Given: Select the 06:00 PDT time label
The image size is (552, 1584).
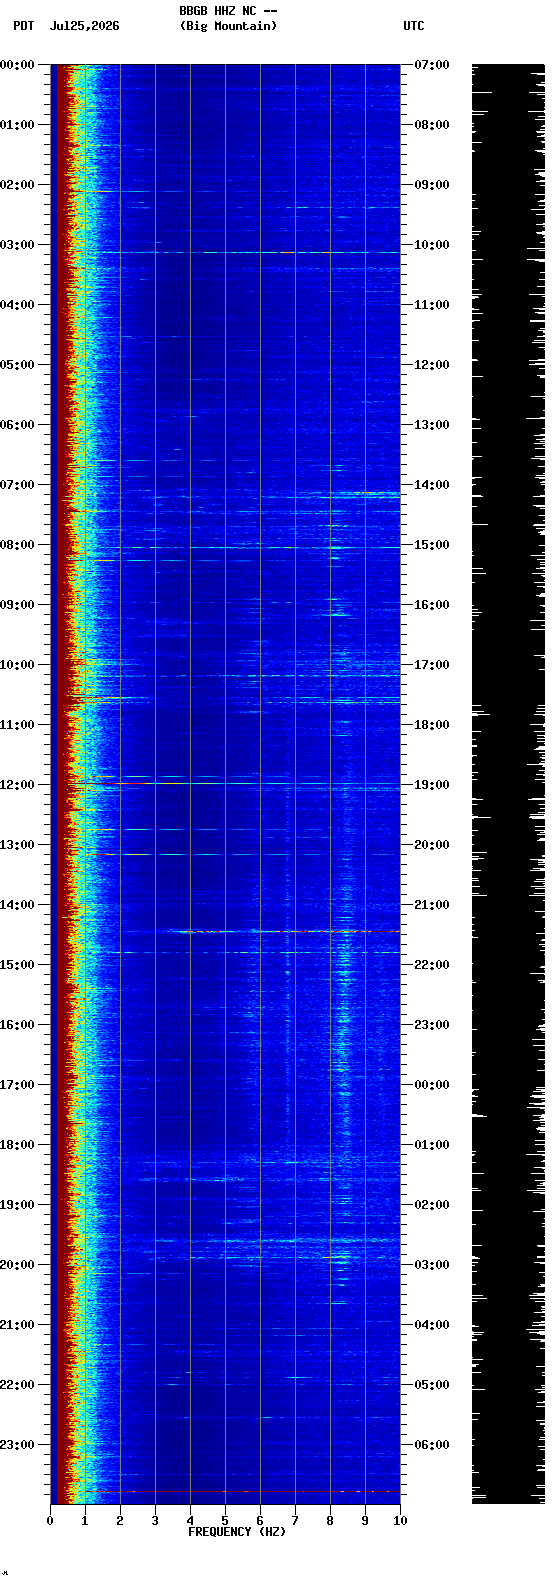Looking at the screenshot, I should tap(17, 425).
